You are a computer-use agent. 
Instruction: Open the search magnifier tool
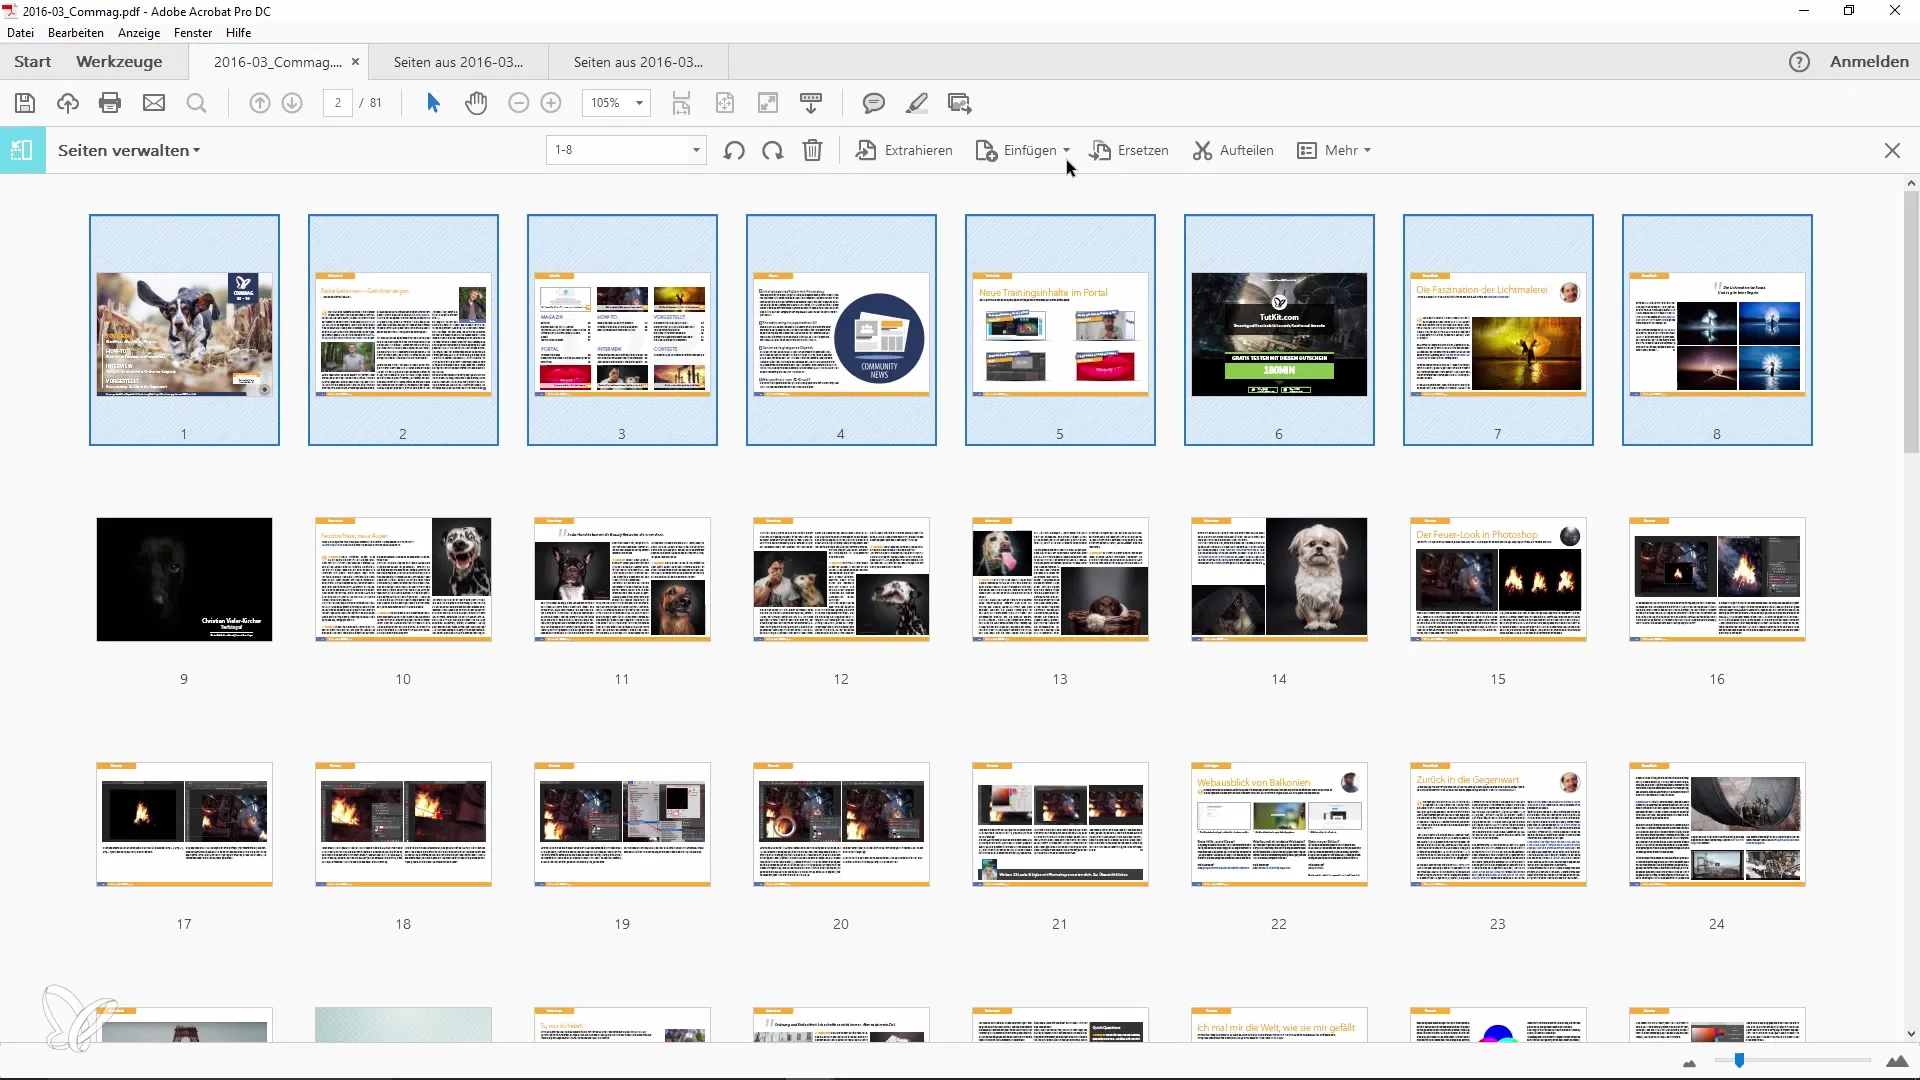coord(197,103)
